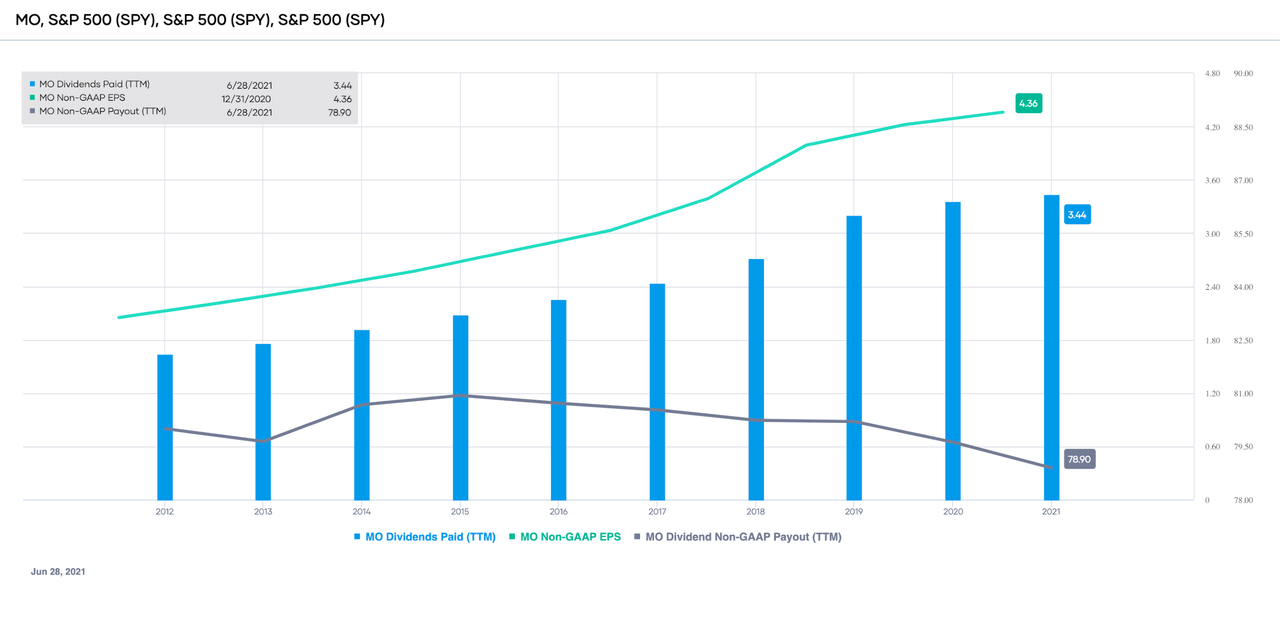Click the green 4.36 value badge
The width and height of the screenshot is (1280, 624).
tap(1029, 103)
